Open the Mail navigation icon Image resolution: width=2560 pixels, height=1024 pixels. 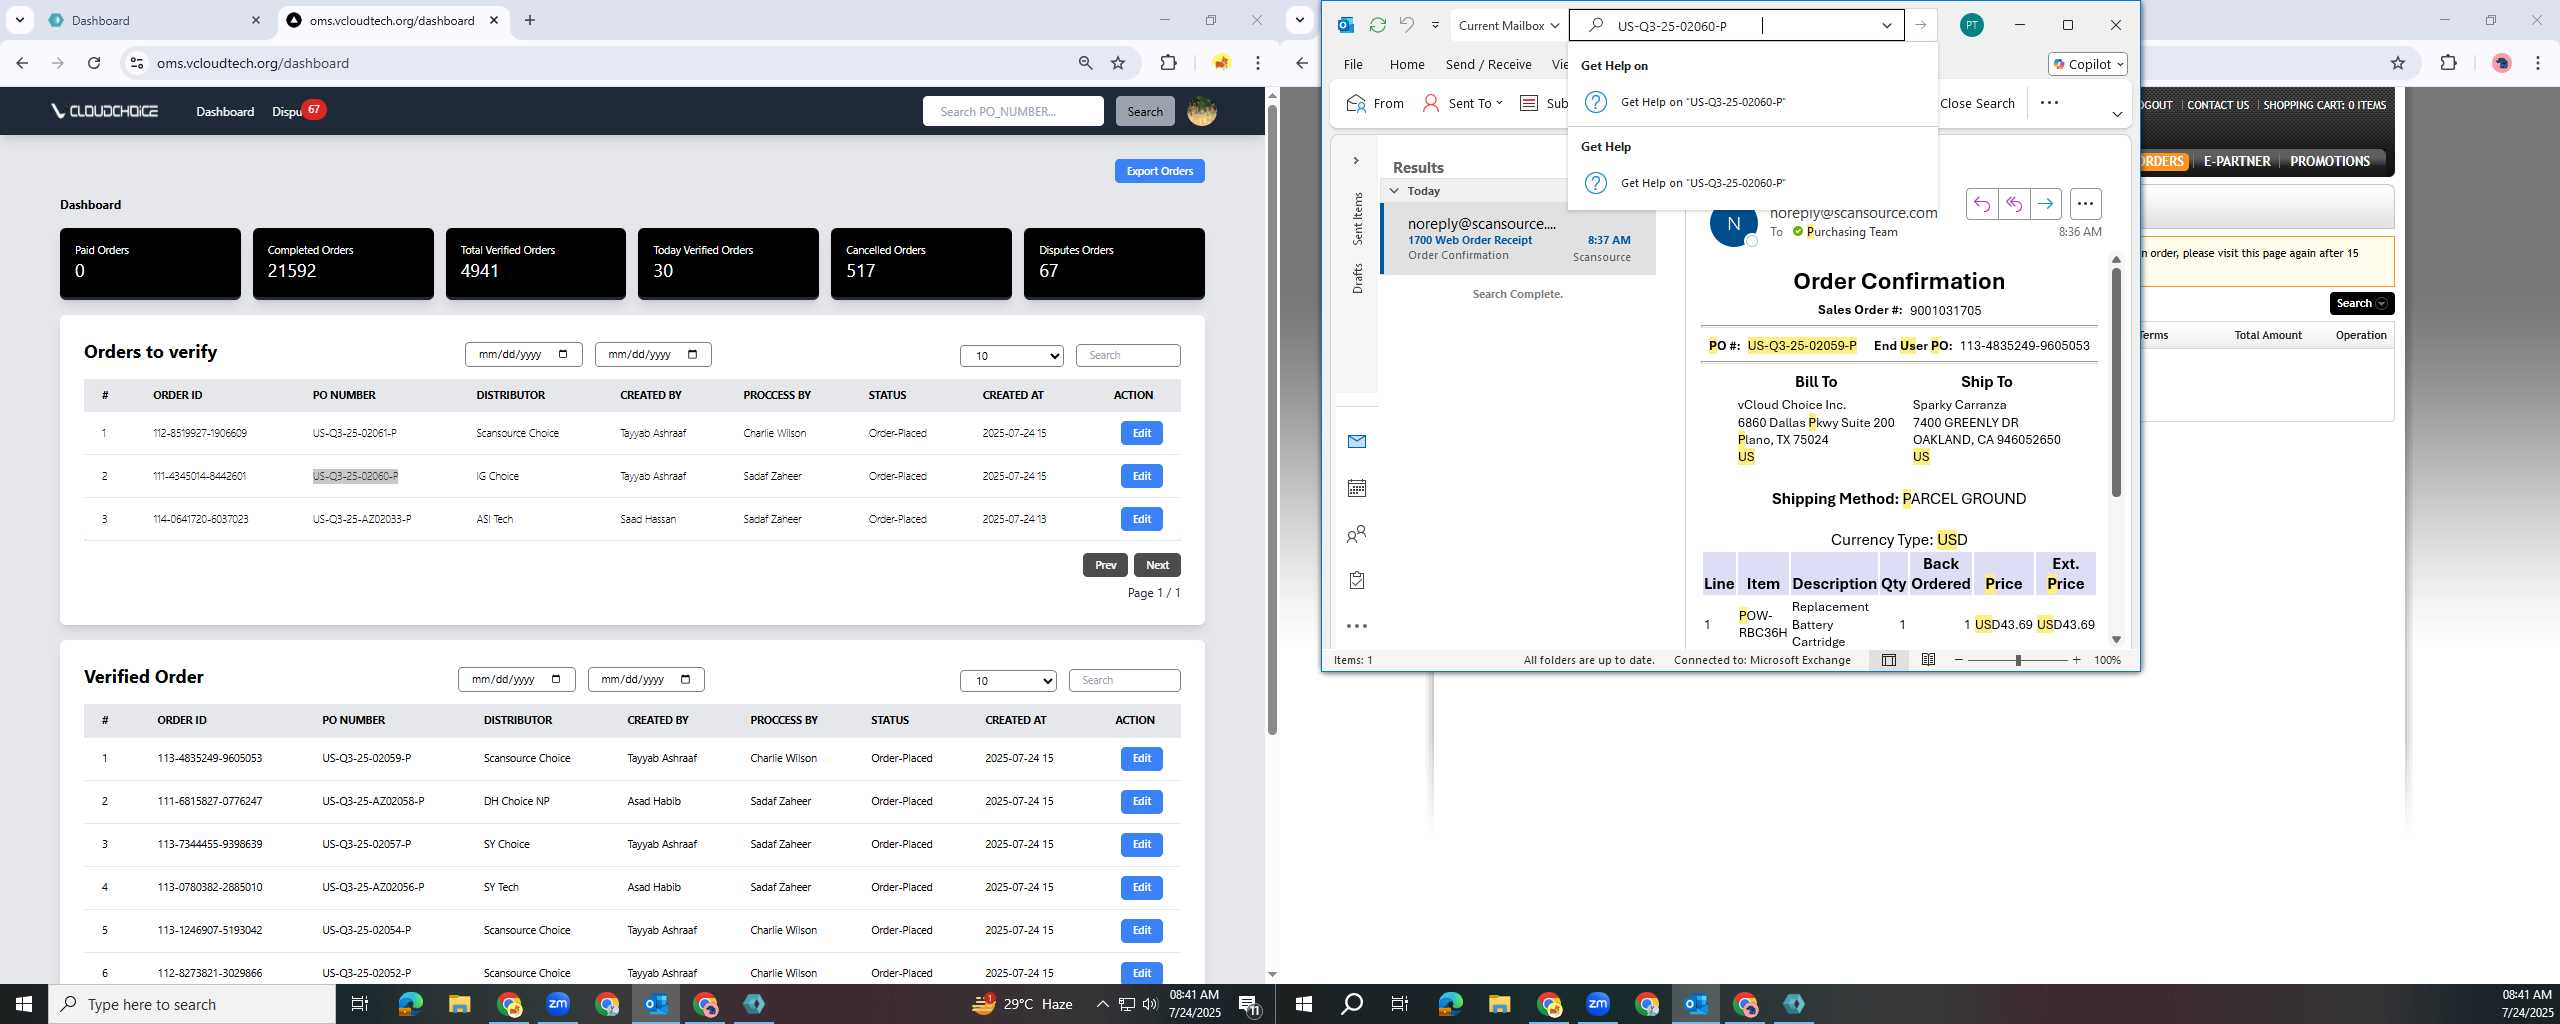point(1356,441)
